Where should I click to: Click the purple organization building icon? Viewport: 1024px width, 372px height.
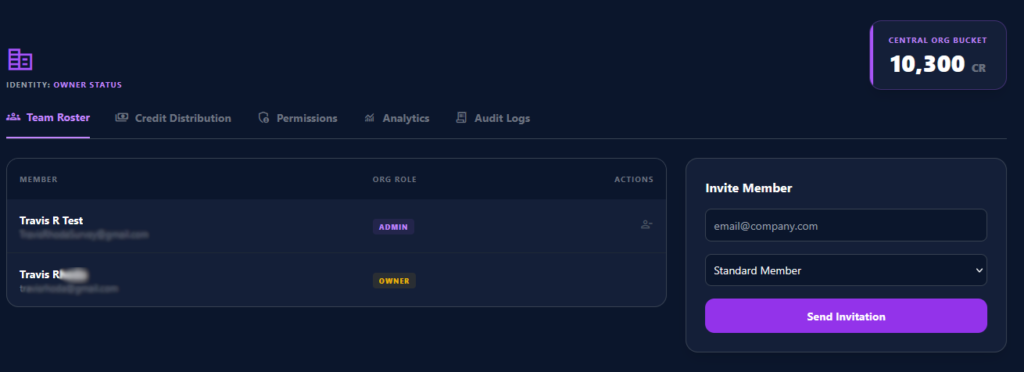coord(20,60)
